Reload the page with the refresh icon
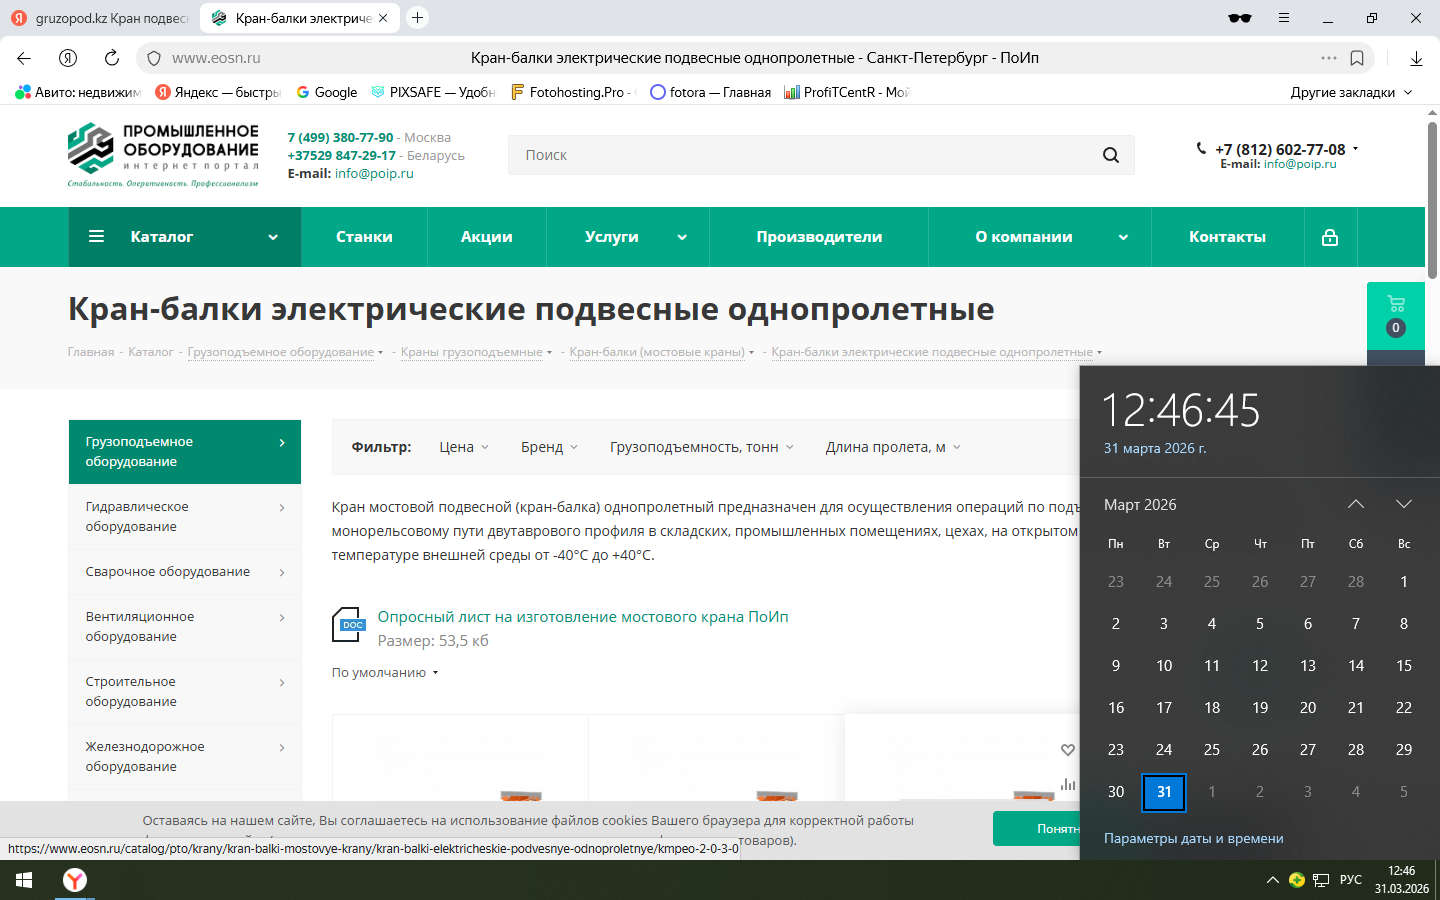1440x900 pixels. point(112,58)
